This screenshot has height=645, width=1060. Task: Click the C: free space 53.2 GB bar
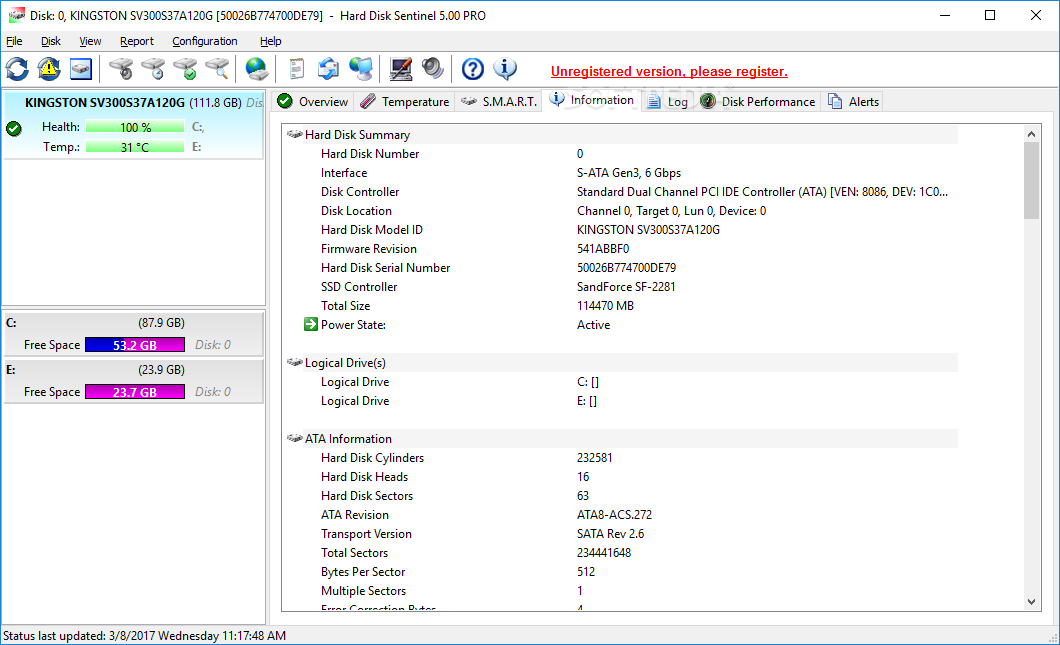[135, 345]
